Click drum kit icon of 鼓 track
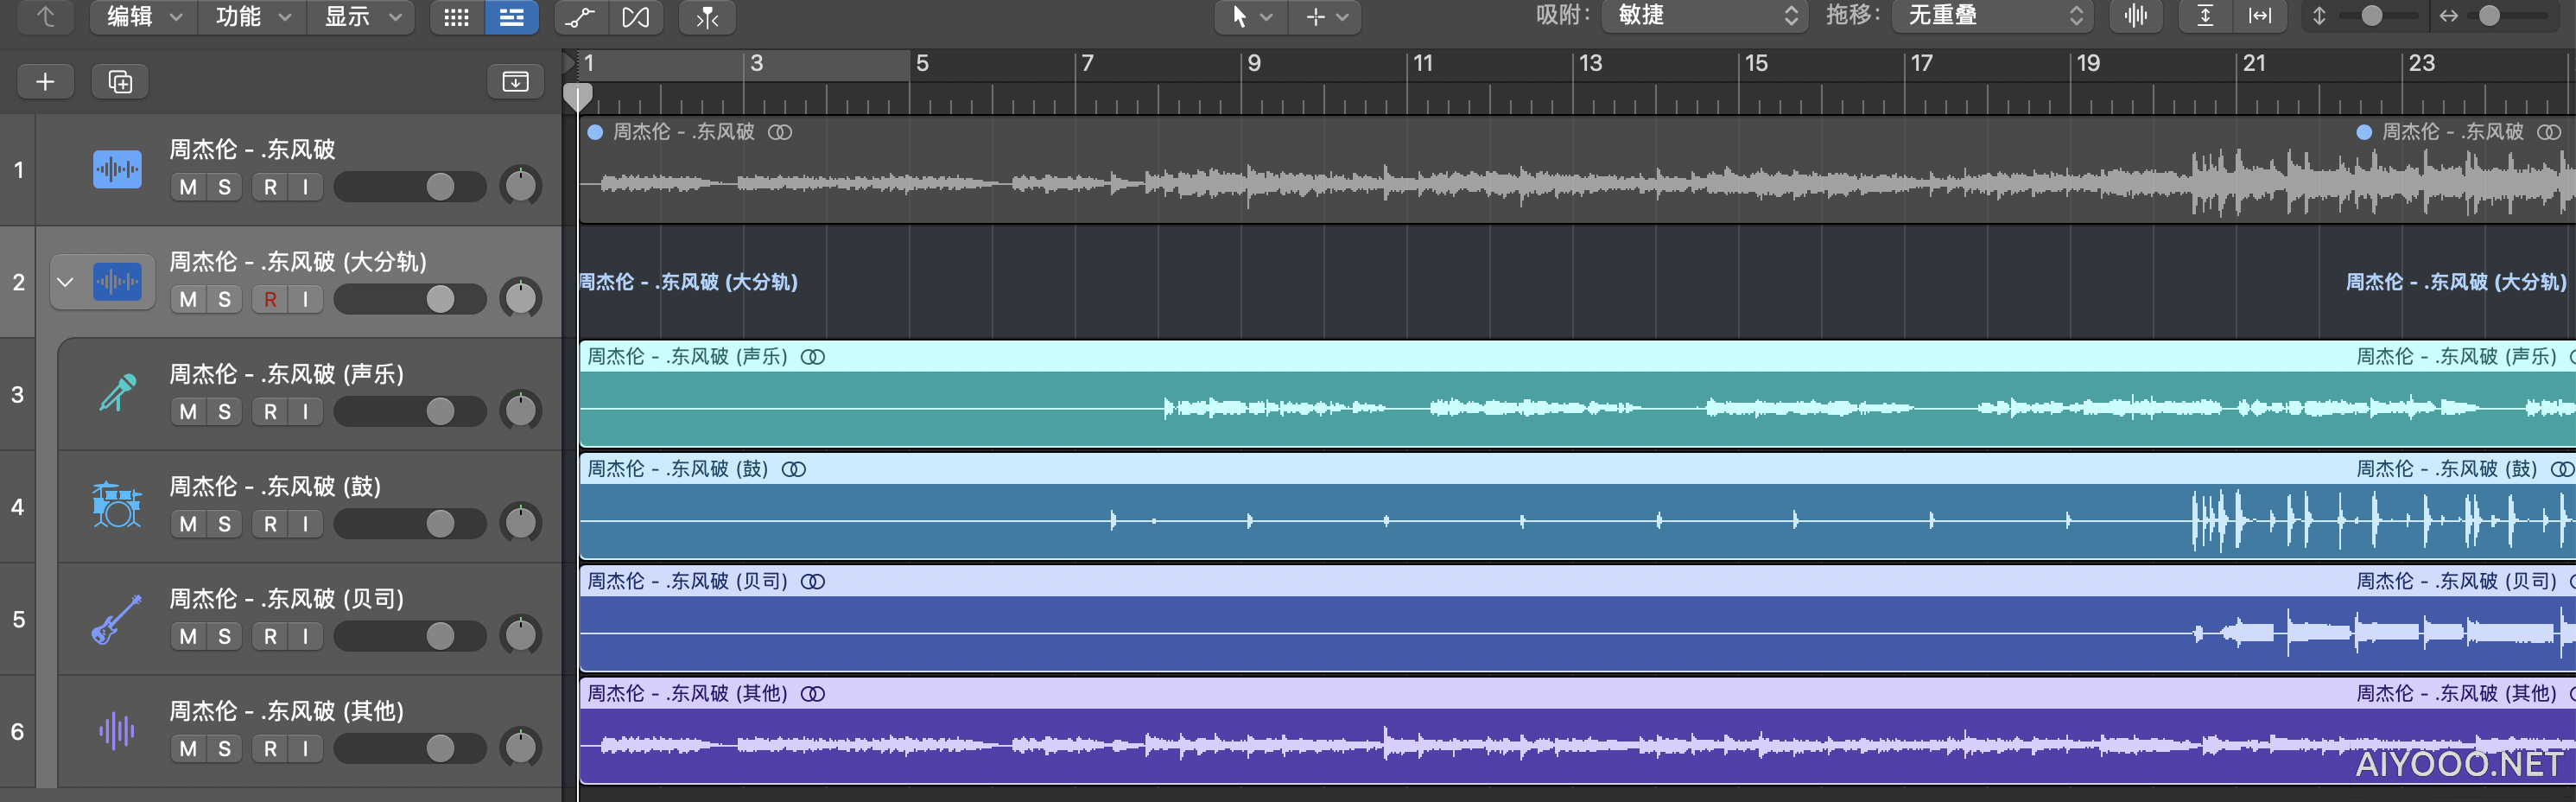The height and width of the screenshot is (802, 2576). (x=117, y=505)
